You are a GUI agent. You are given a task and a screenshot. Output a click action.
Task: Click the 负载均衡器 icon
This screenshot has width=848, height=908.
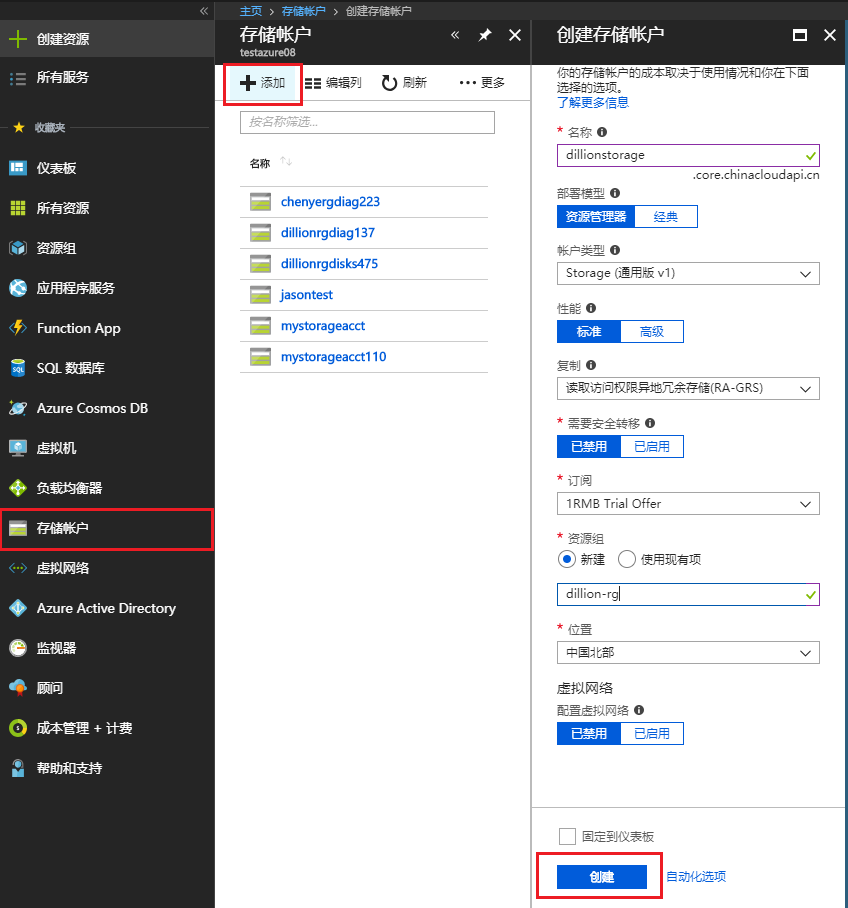[x=18, y=488]
